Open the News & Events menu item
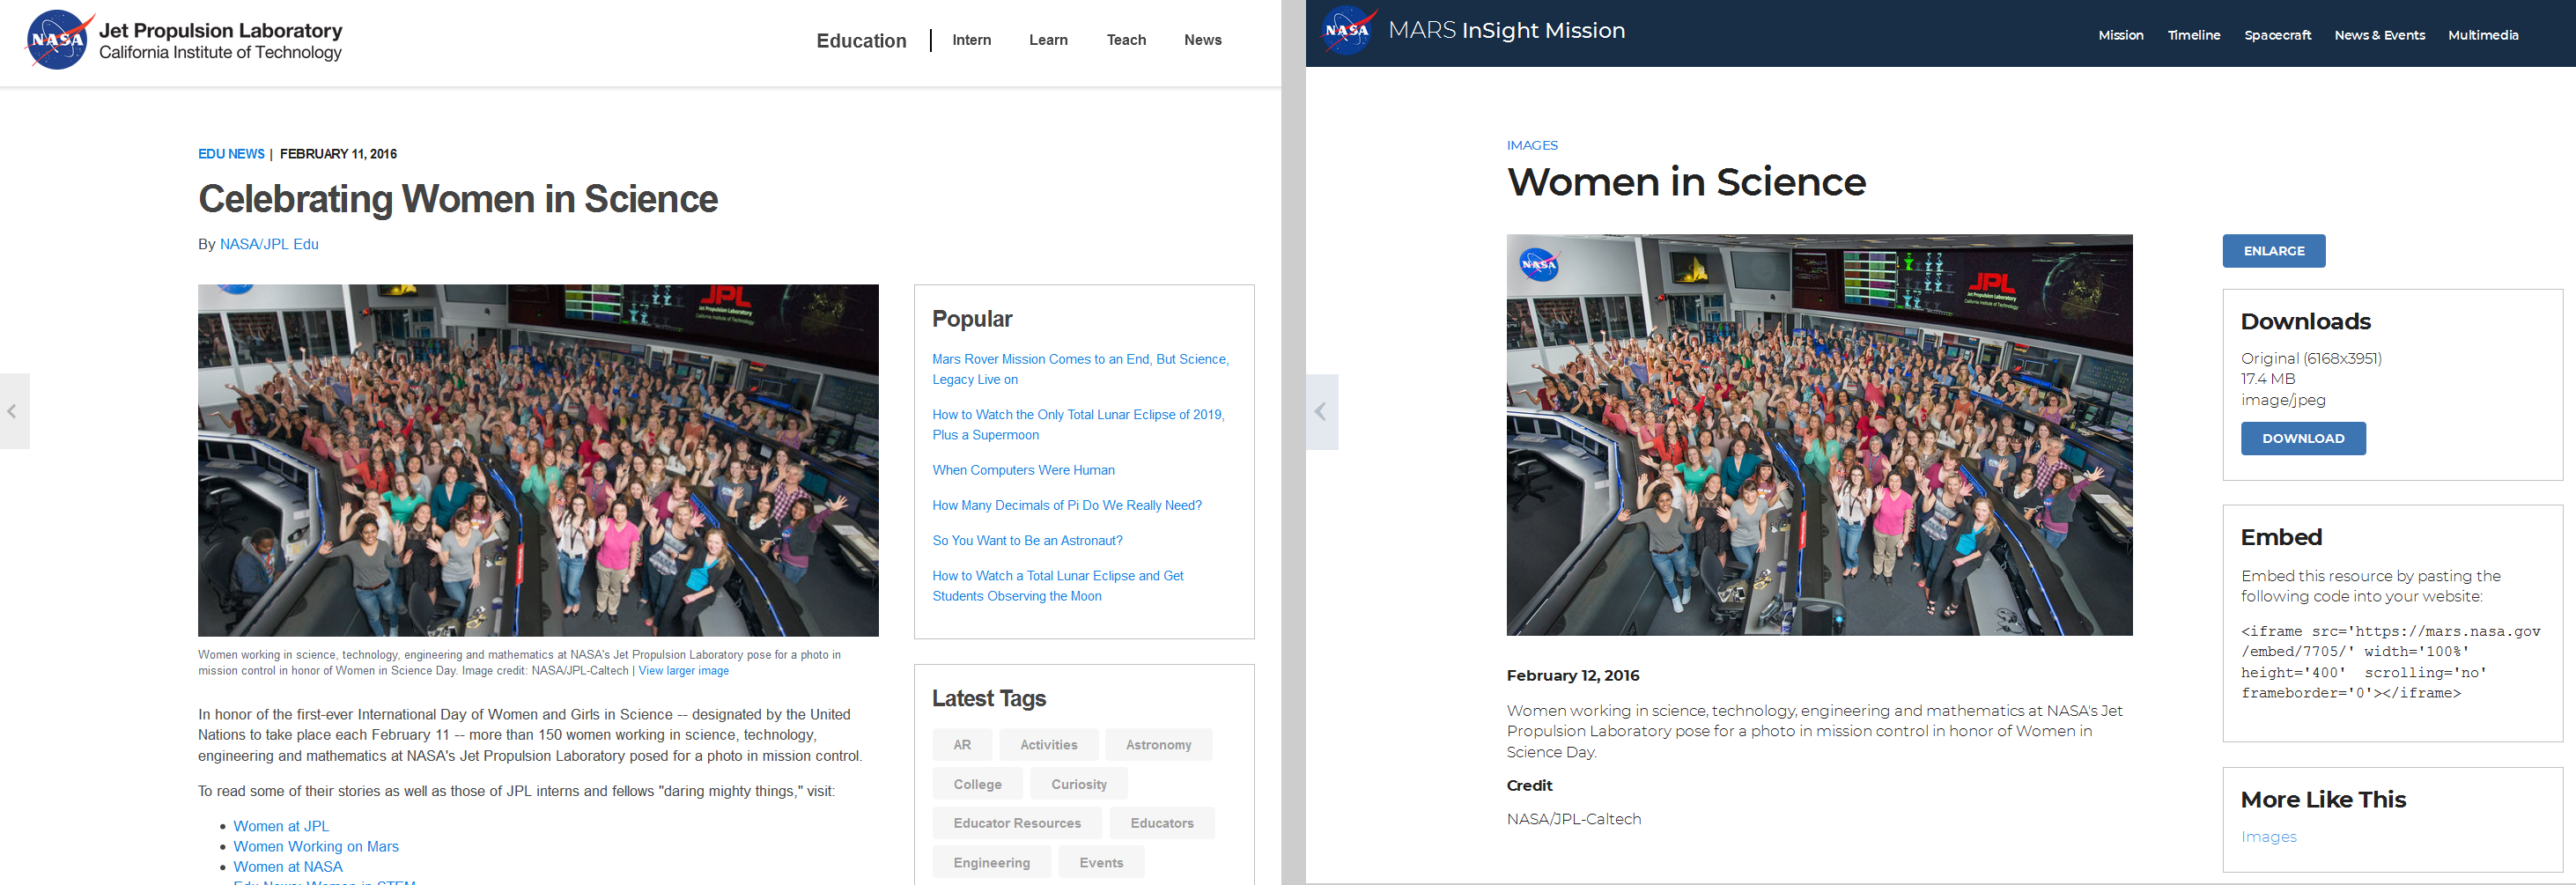Image resolution: width=2576 pixels, height=885 pixels. (2379, 35)
